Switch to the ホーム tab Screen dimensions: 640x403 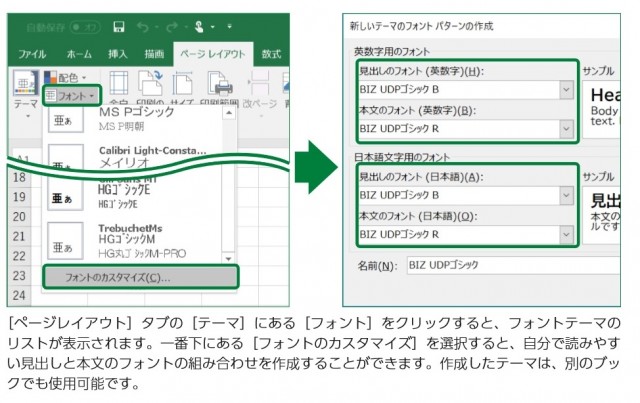tap(79, 54)
